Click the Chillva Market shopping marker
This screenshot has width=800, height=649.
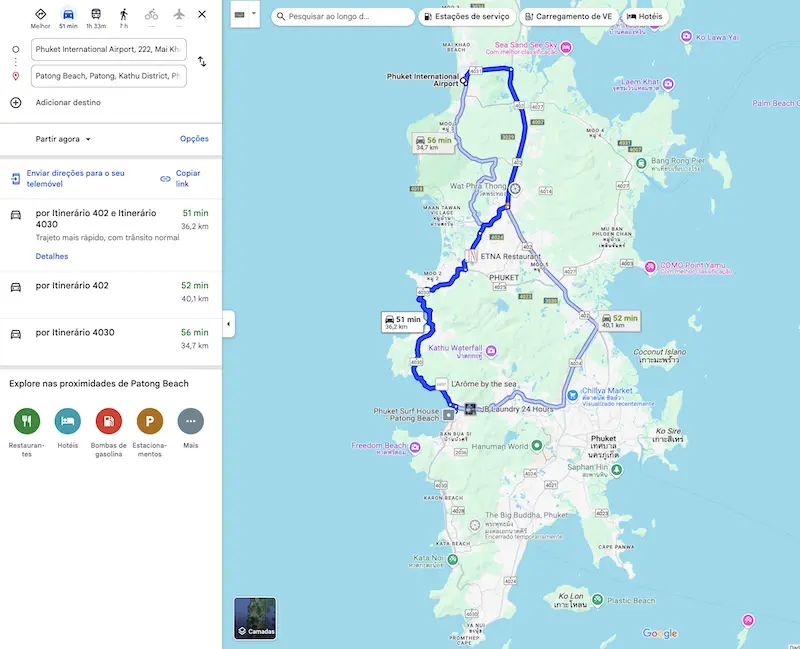(x=573, y=395)
